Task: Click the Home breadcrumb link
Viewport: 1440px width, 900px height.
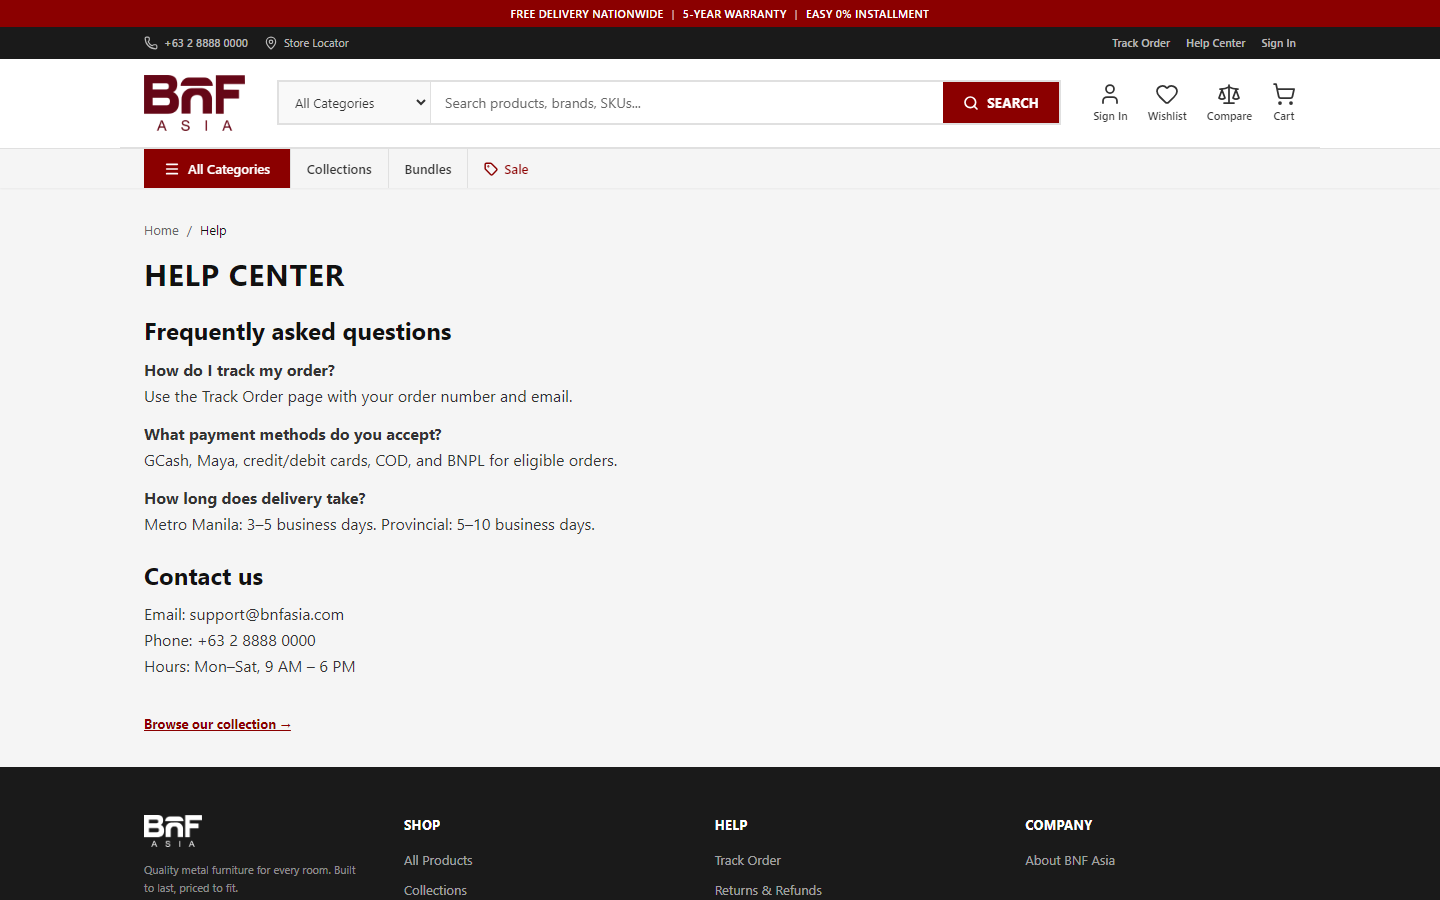Action: coord(161,230)
